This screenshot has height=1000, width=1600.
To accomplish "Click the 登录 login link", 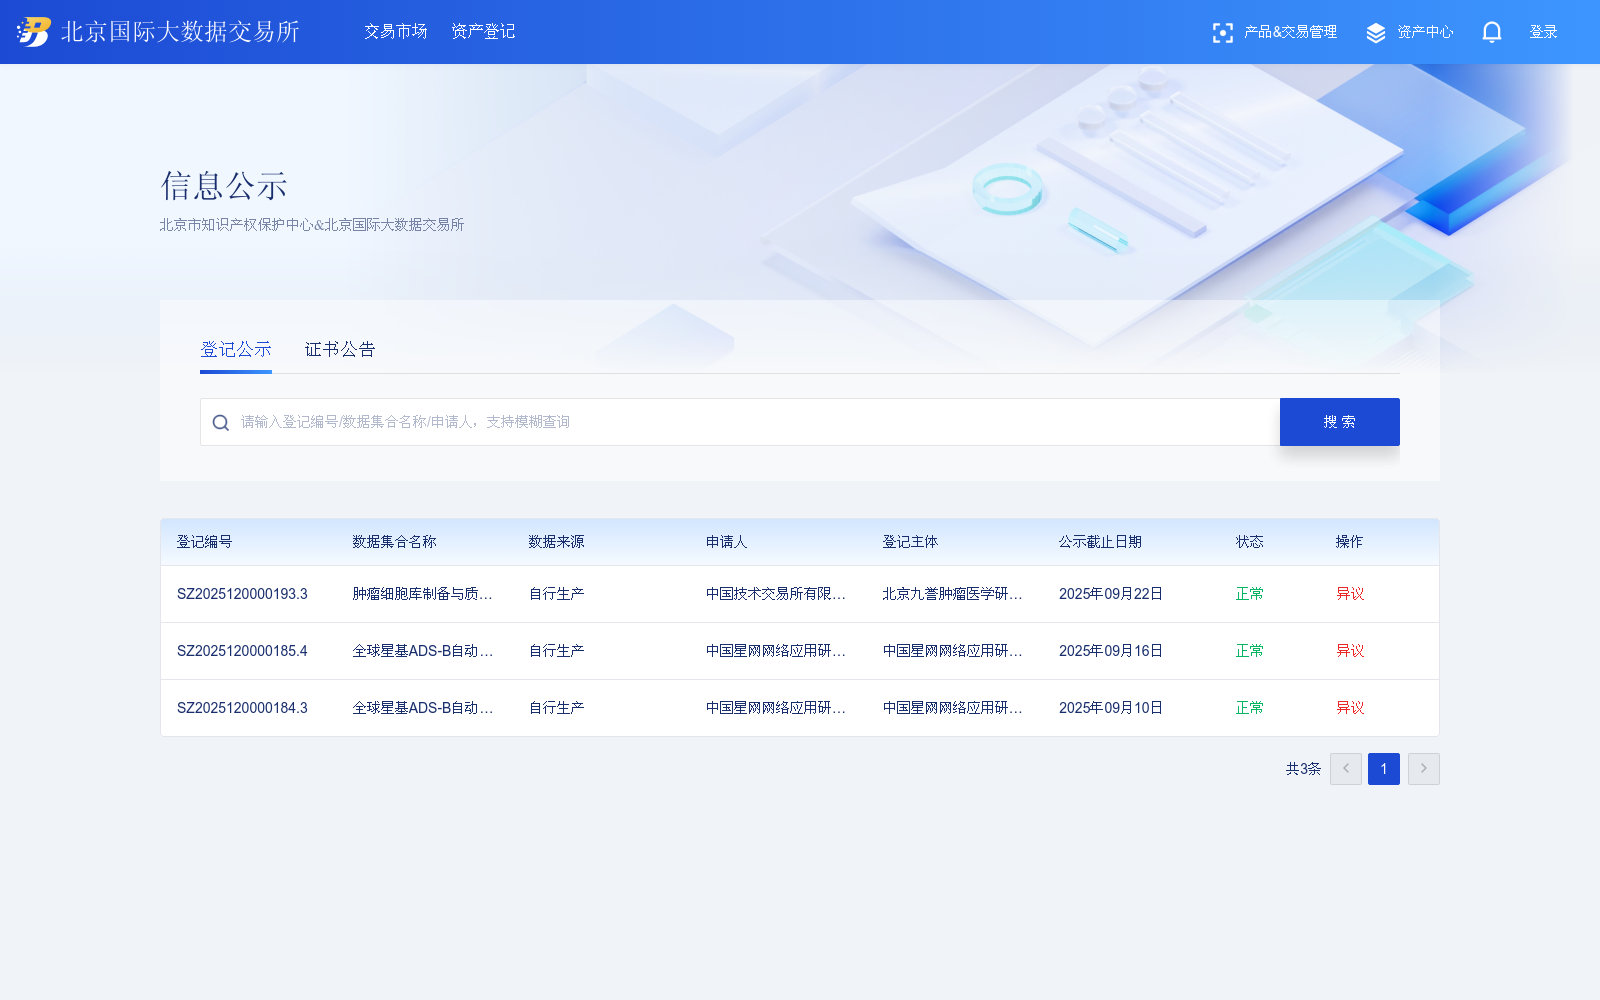I will [1543, 32].
